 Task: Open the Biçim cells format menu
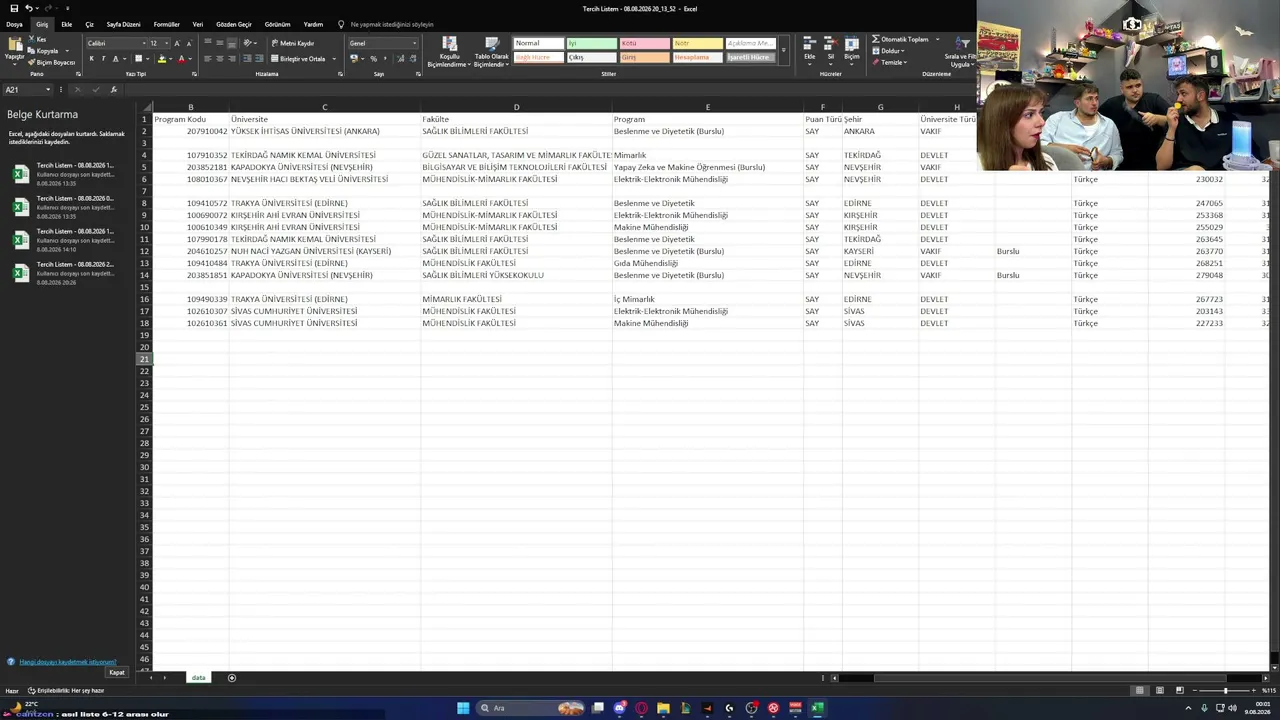click(852, 50)
